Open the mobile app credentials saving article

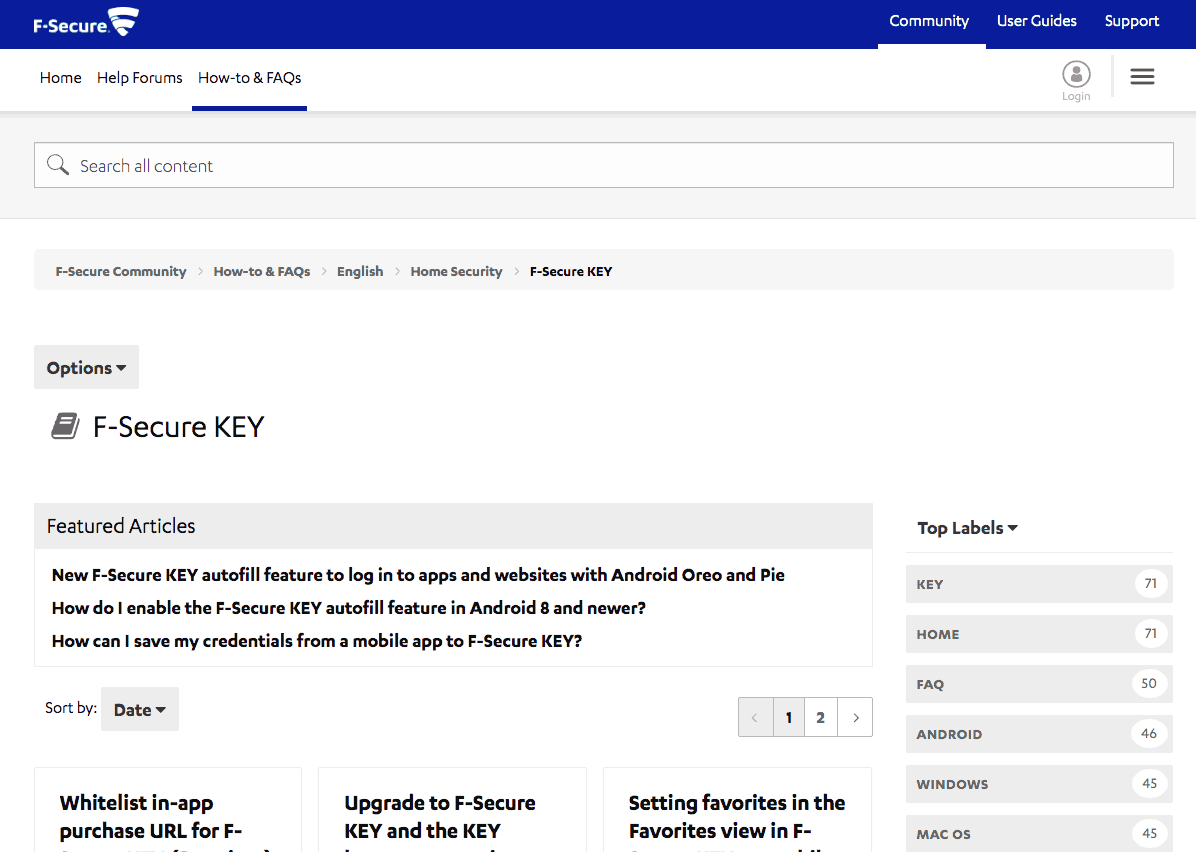point(317,641)
